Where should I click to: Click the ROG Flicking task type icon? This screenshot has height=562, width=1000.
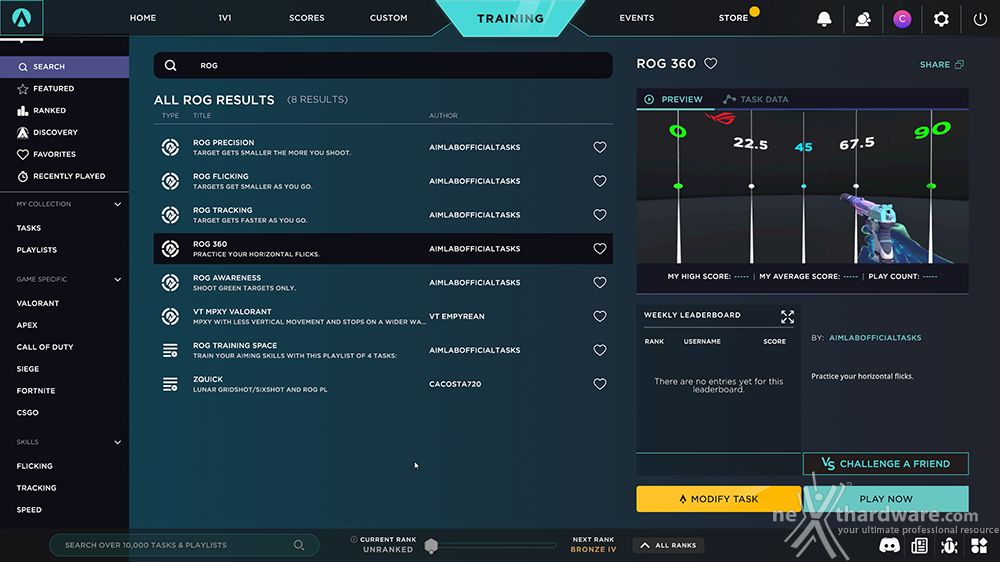click(170, 181)
